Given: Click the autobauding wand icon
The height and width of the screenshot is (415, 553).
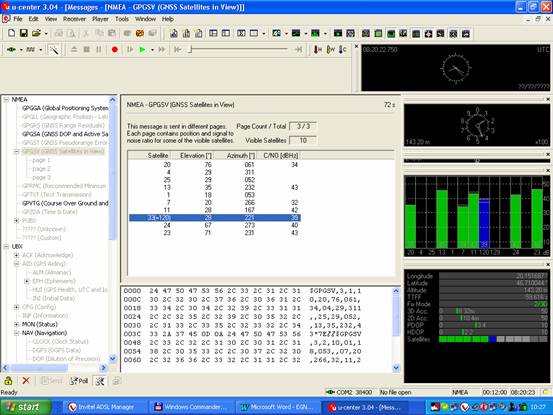Looking at the screenshot, I should pyautogui.click(x=54, y=50).
